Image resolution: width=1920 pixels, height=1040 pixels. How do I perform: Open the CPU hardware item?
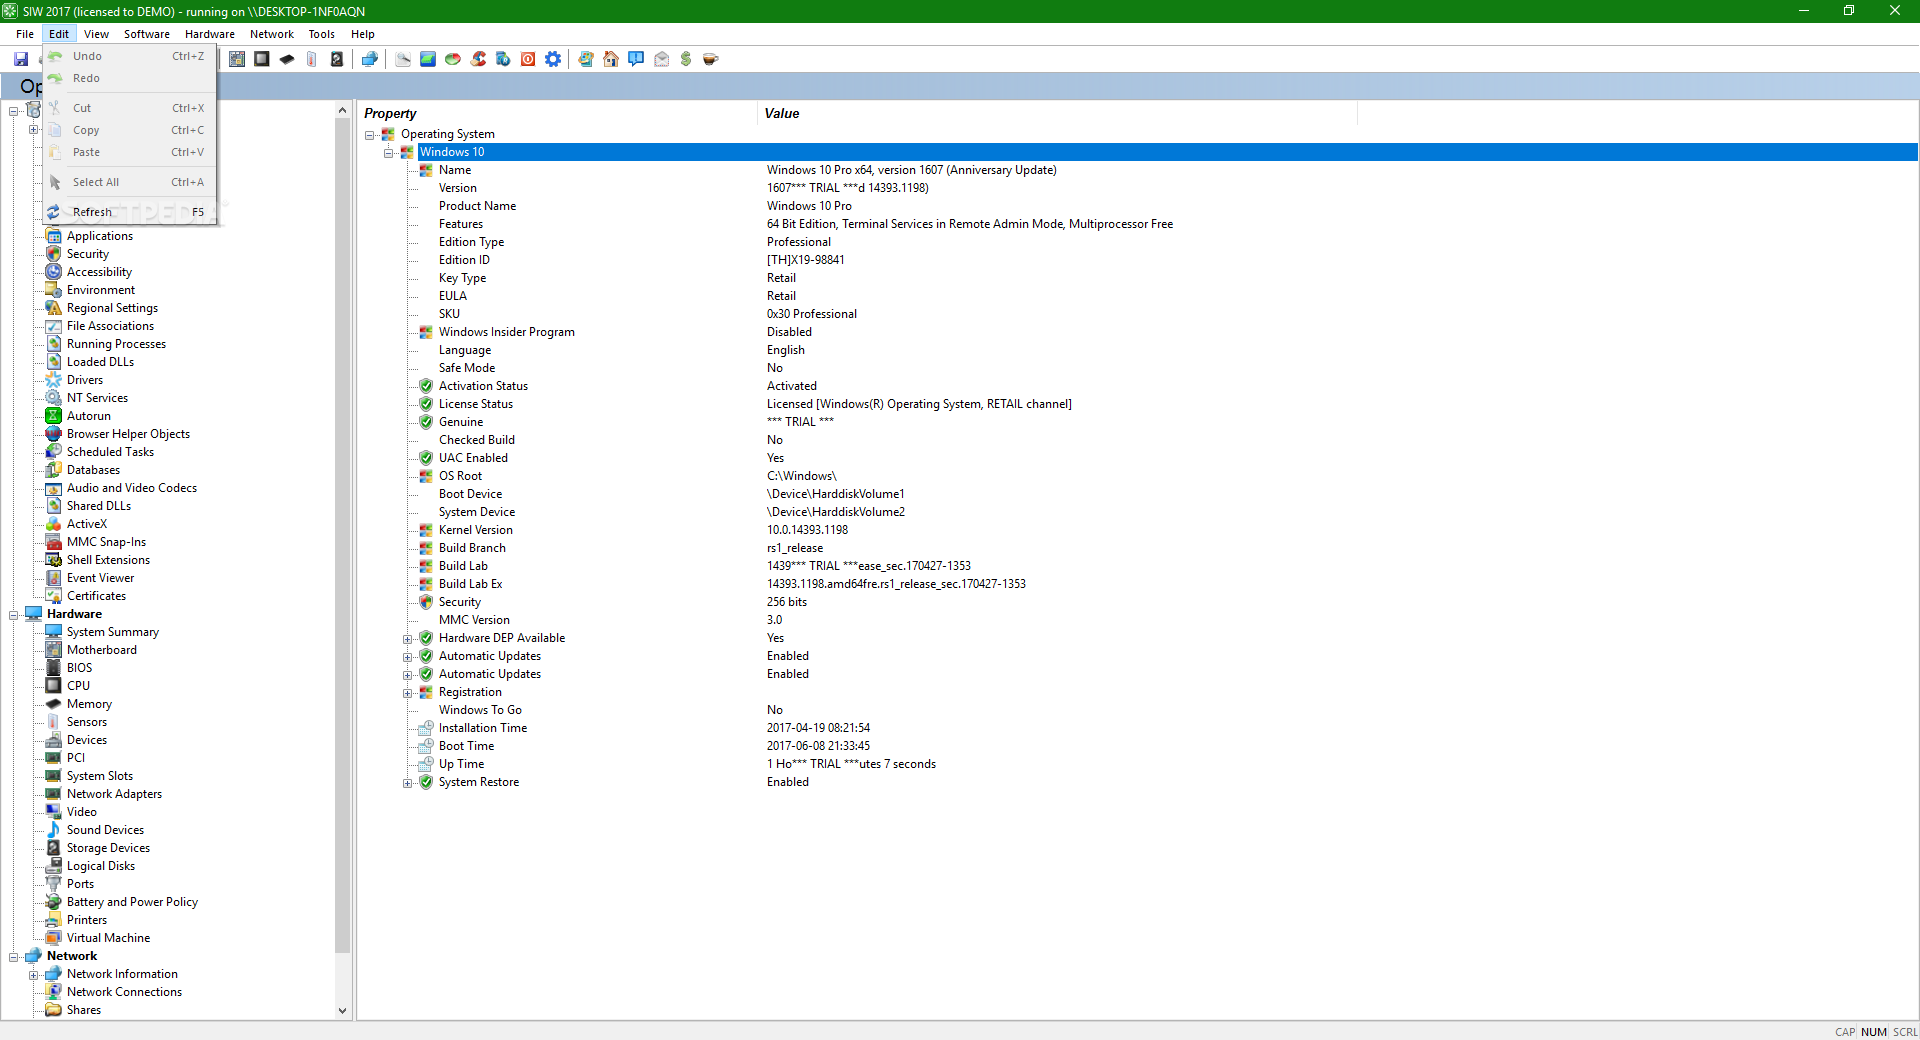[x=78, y=686]
